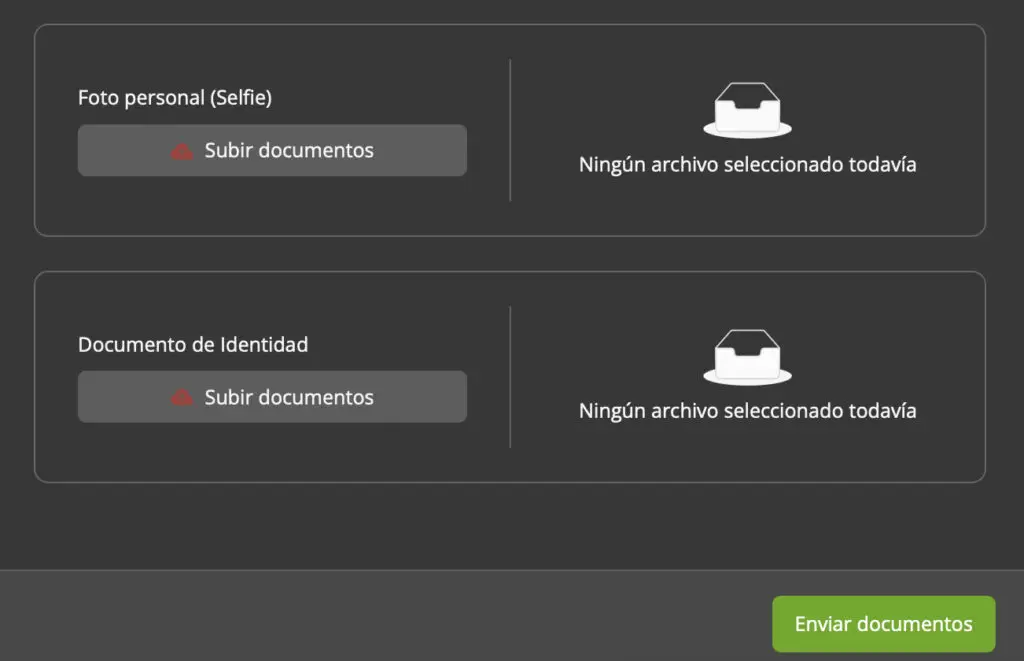Image resolution: width=1024 pixels, height=661 pixels.
Task: Click the cloud icon inside the second upload button
Action: click(x=183, y=396)
